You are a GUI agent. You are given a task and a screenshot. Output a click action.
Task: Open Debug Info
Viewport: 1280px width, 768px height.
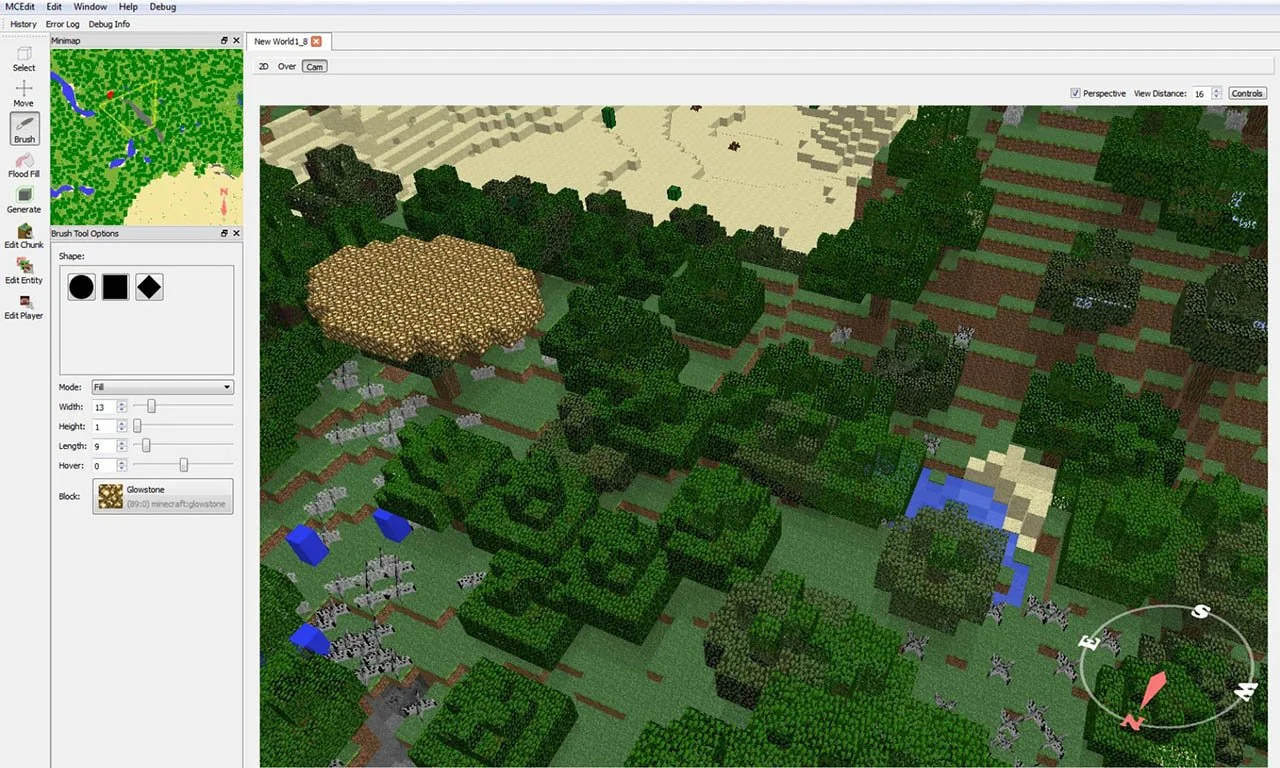pyautogui.click(x=109, y=24)
